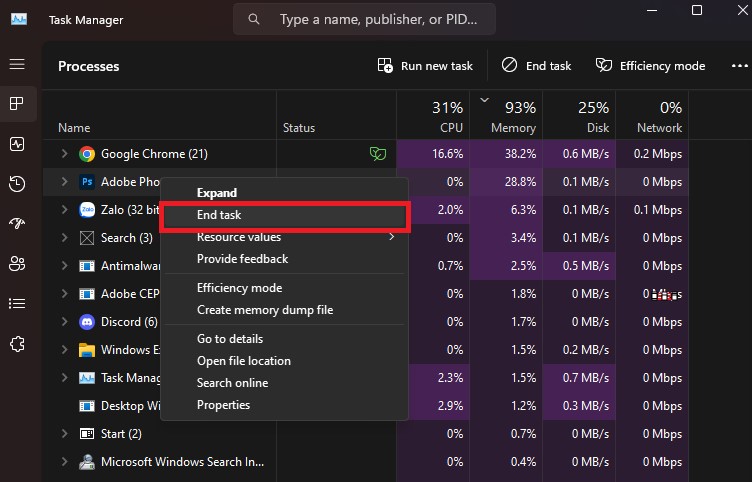Image resolution: width=752 pixels, height=482 pixels.
Task: Open the hamburger navigation menu
Action: pyautogui.click(x=17, y=64)
